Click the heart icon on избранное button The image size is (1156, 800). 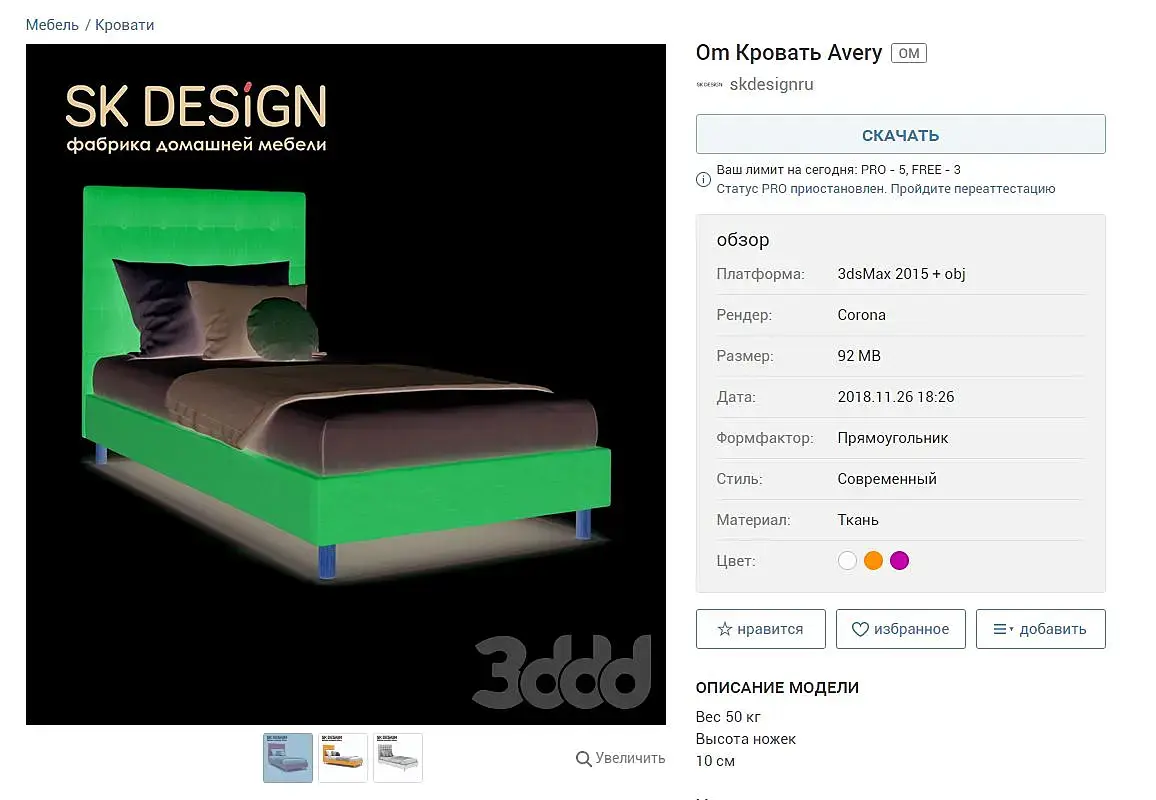click(x=860, y=629)
